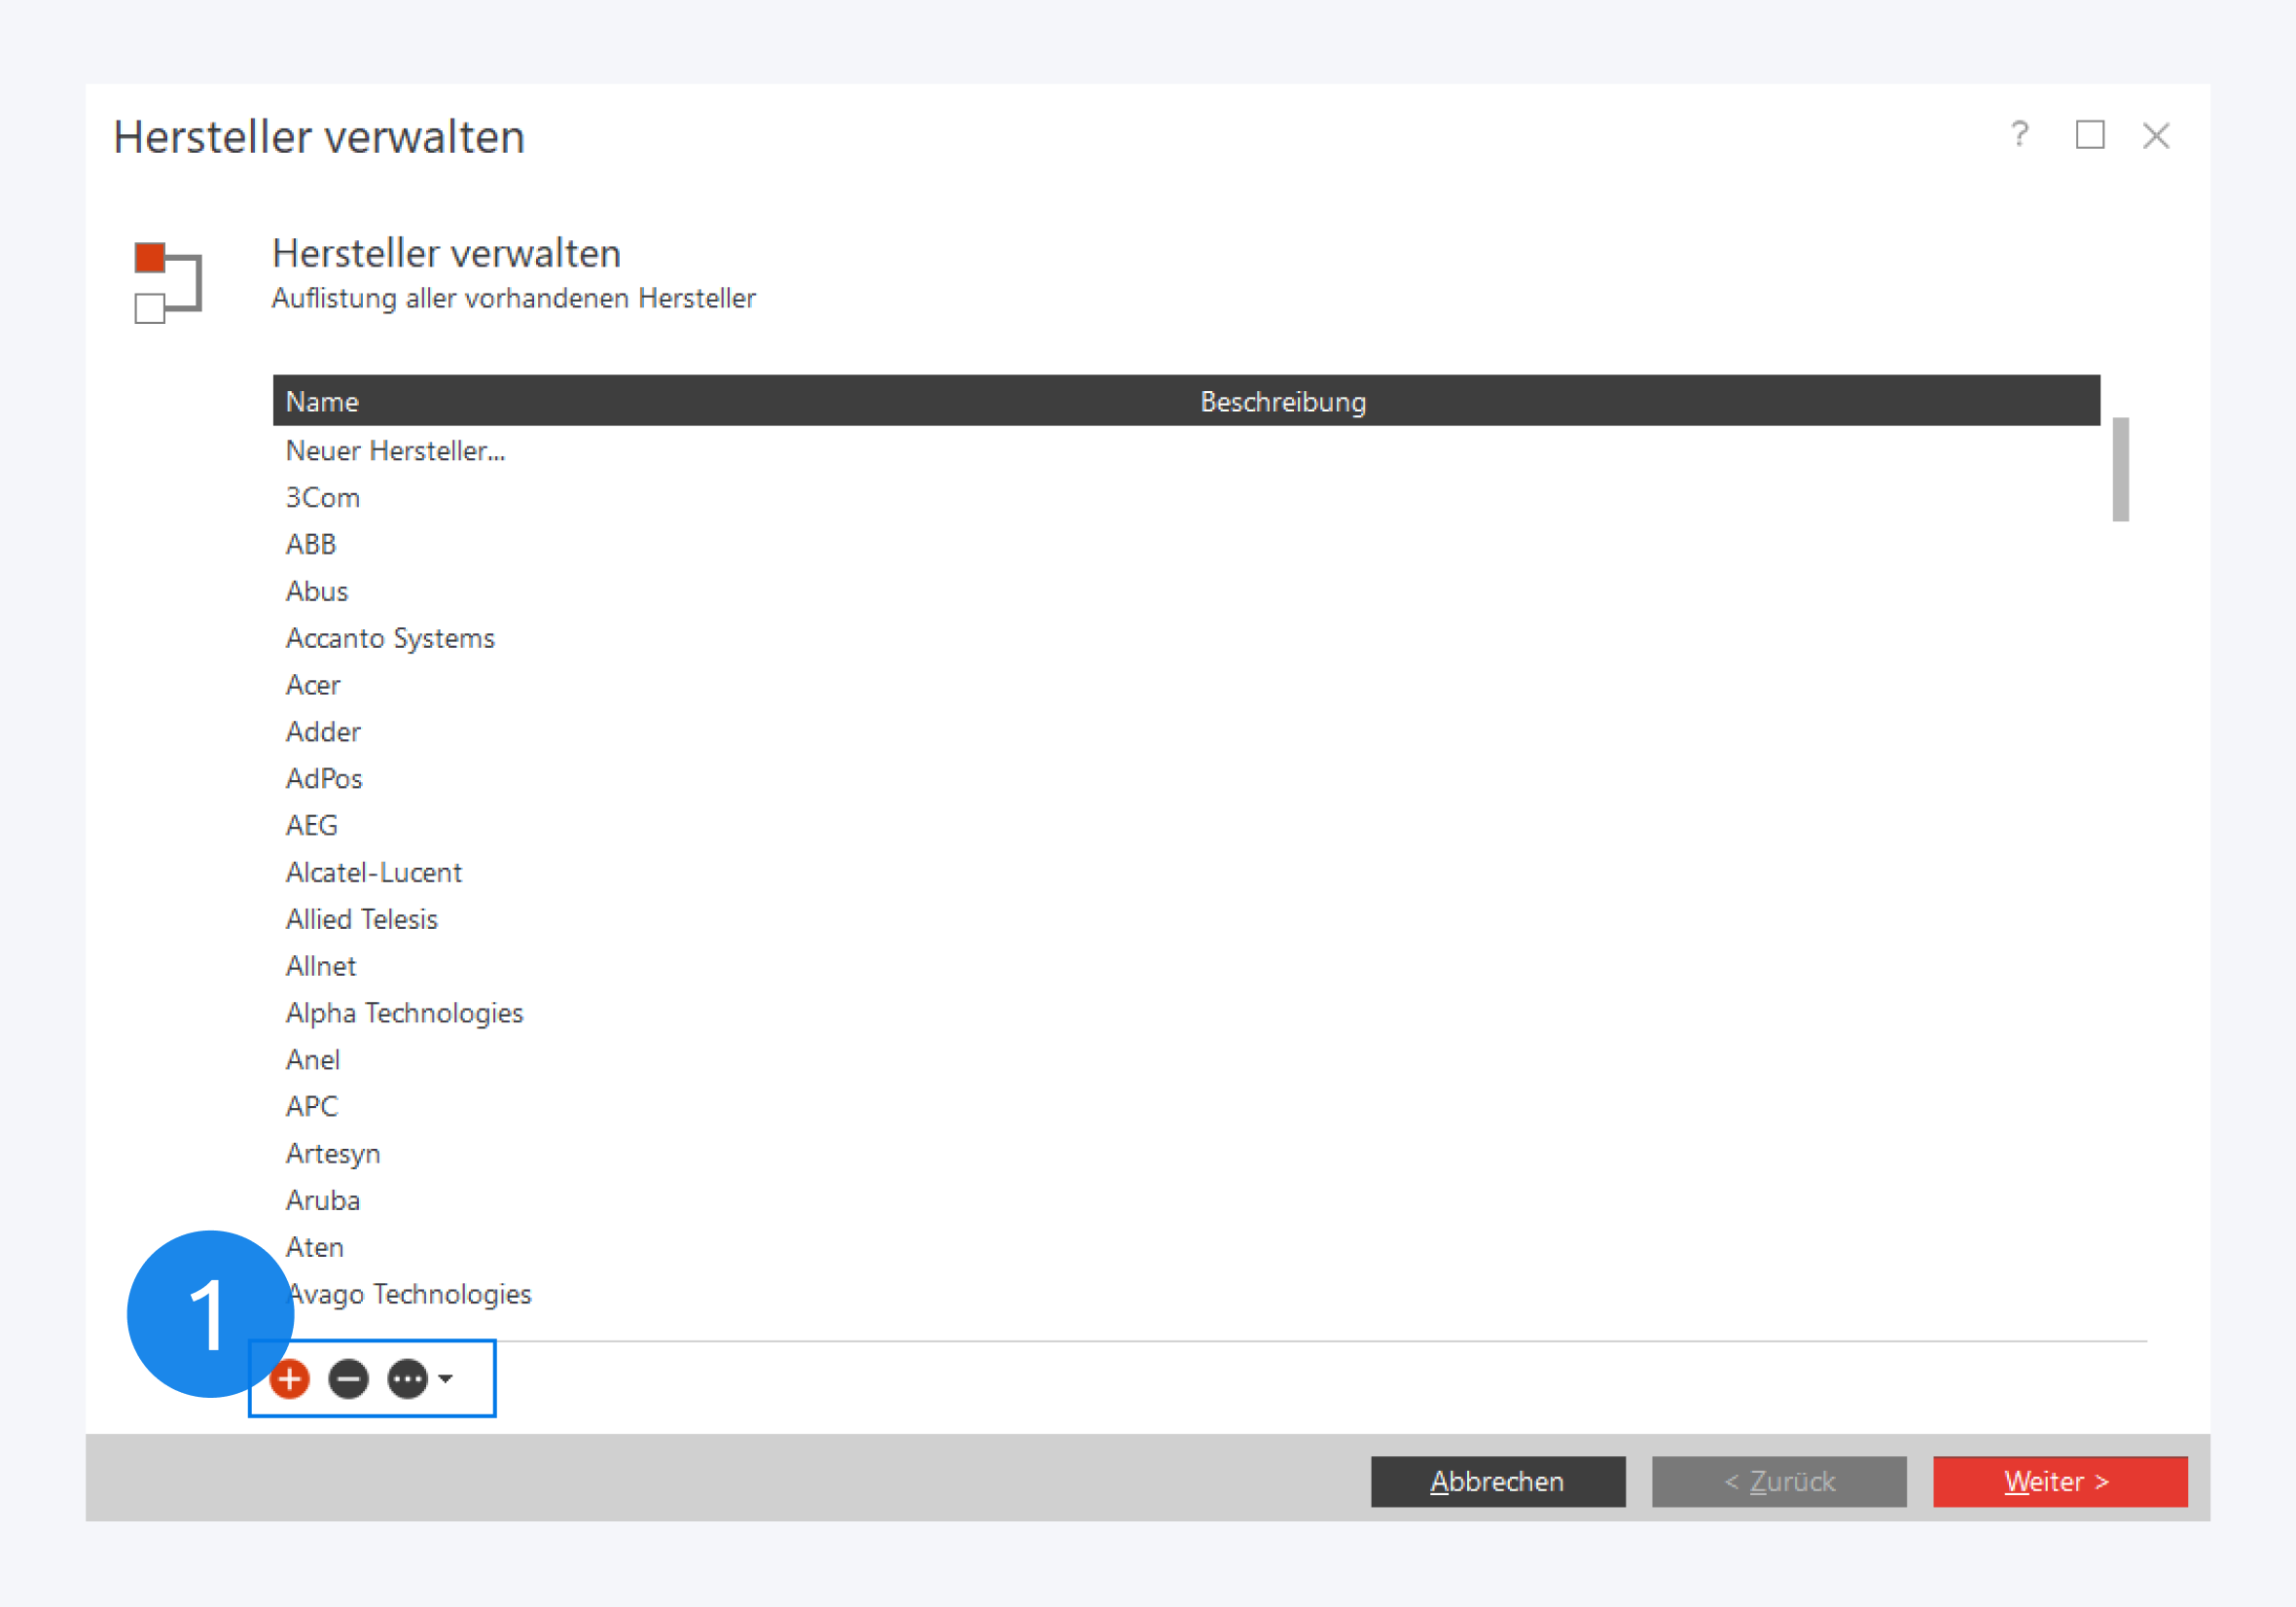Expand the more options dropdown arrow
The width and height of the screenshot is (2296, 1607).
446,1378
